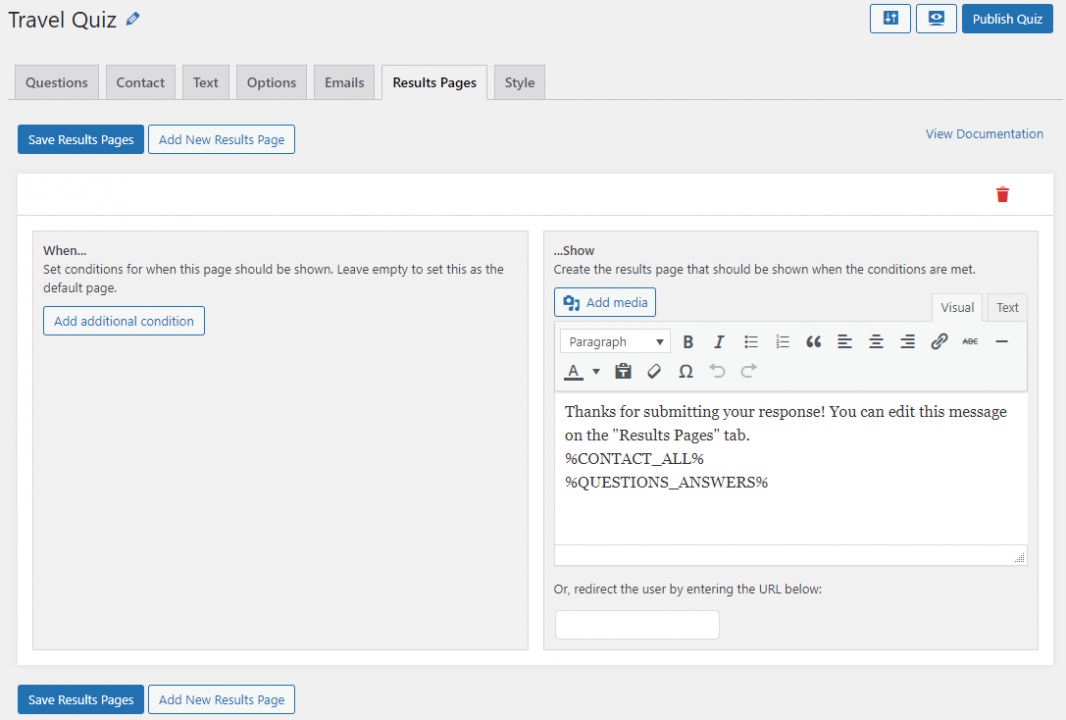
Task: Click the redirect URL input field
Action: 637,624
